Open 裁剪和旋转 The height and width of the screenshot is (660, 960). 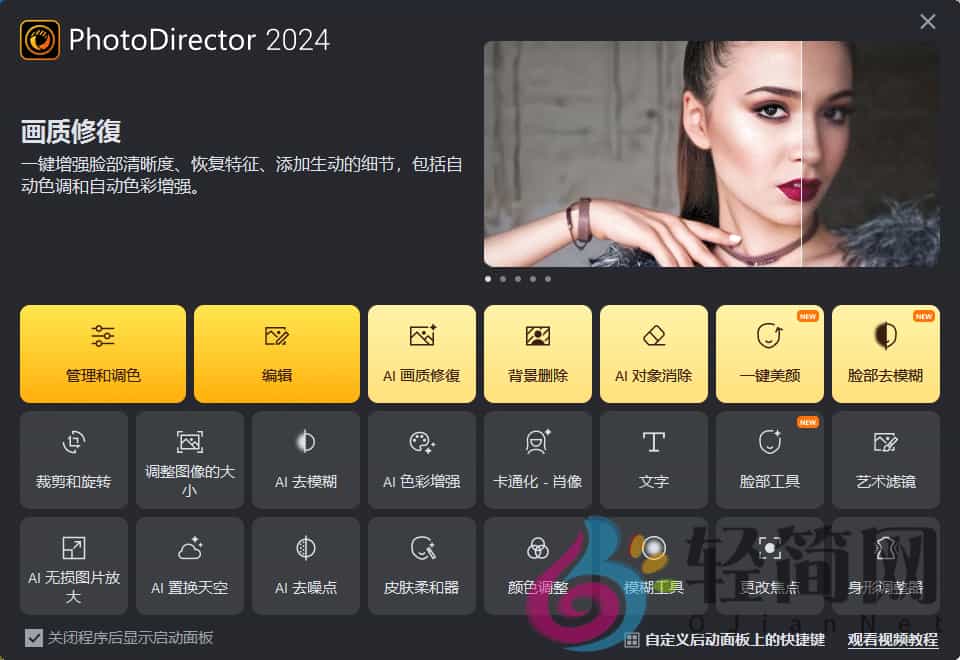(x=74, y=459)
